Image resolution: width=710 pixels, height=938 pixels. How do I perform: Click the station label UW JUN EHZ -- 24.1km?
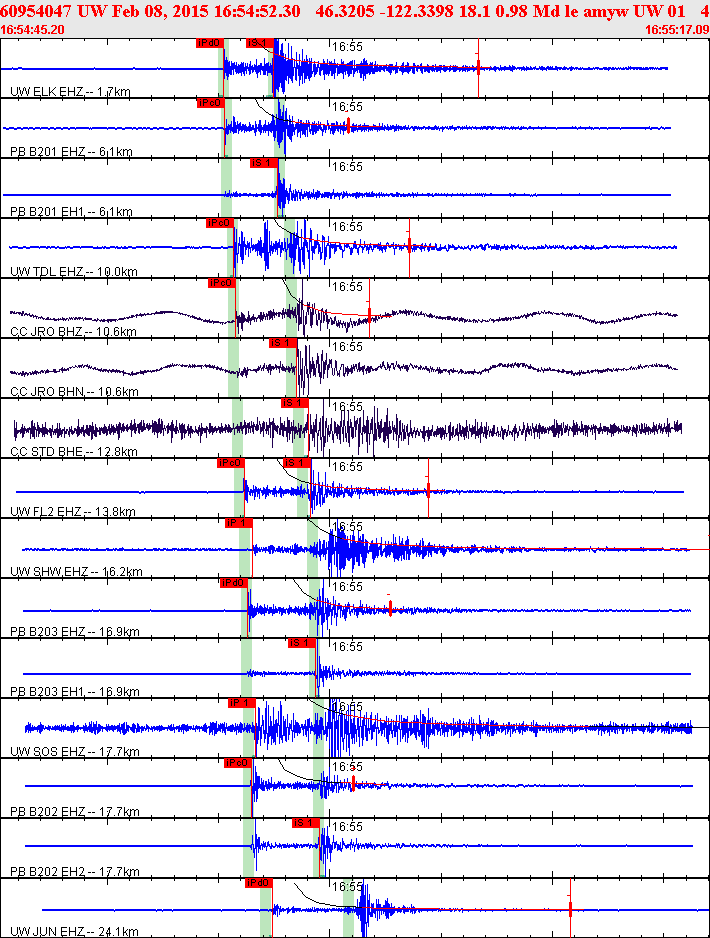coord(75,931)
